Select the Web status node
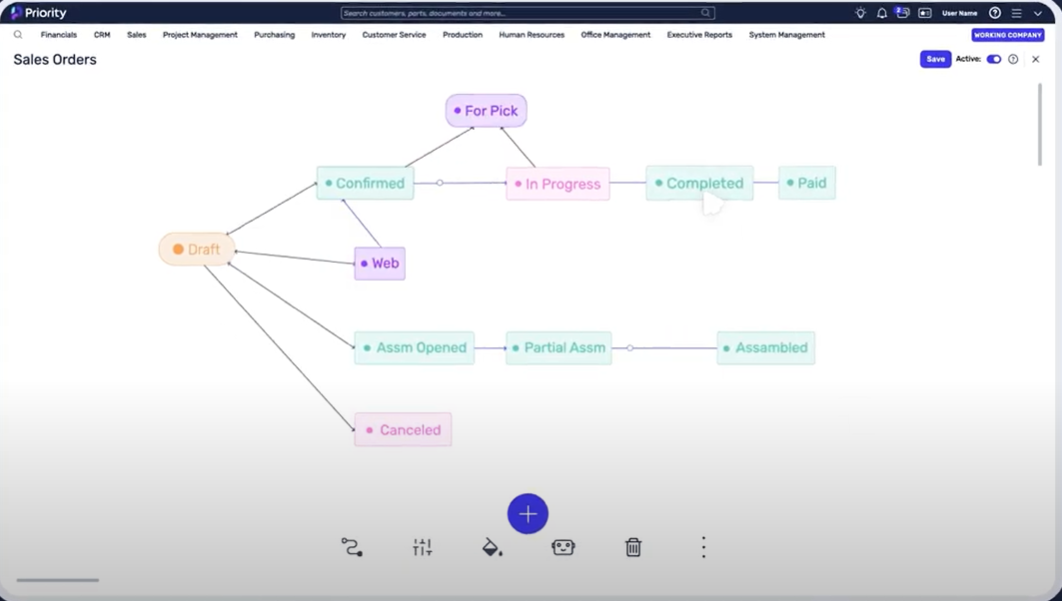Image resolution: width=1062 pixels, height=601 pixels. 380,263
